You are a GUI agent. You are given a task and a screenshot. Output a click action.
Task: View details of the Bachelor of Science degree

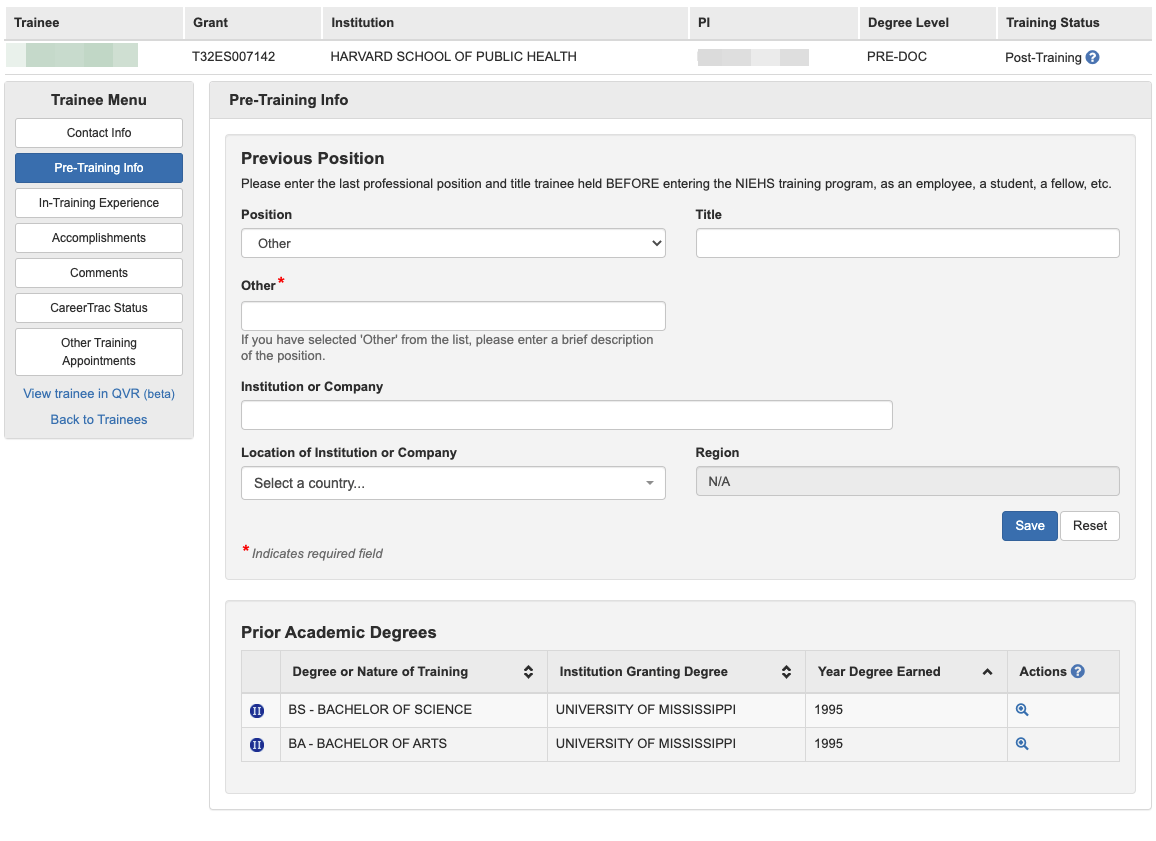[1022, 710]
